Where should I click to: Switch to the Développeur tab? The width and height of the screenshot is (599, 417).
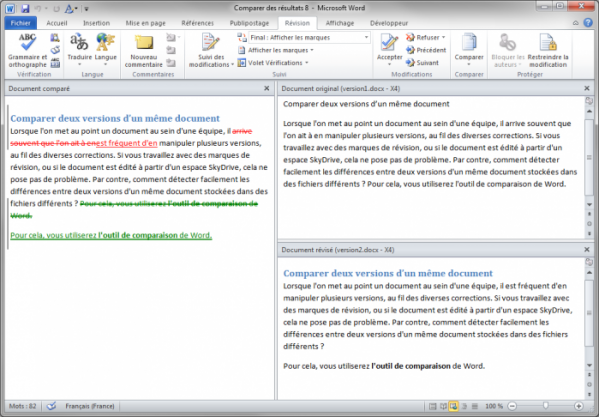point(389,23)
